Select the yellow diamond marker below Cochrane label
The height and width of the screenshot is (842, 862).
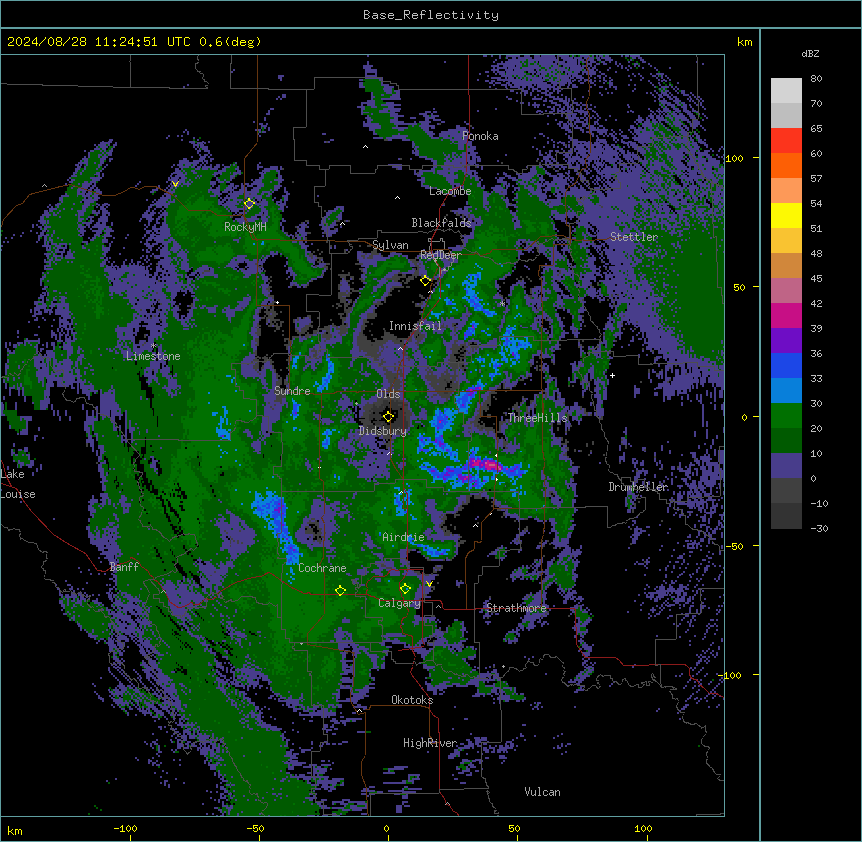tap(340, 591)
